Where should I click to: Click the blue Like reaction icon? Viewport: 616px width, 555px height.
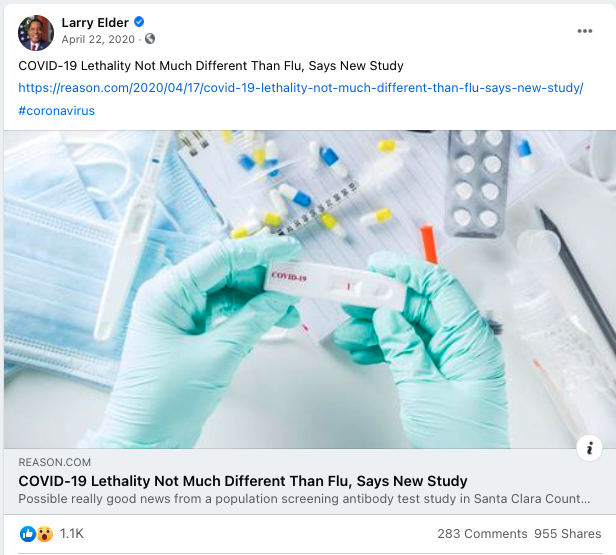tap(28, 533)
